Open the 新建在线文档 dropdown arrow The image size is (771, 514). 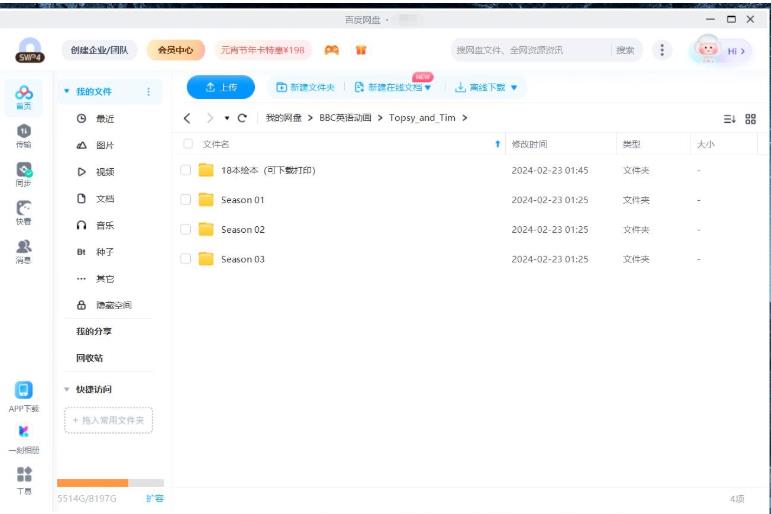(x=428, y=88)
